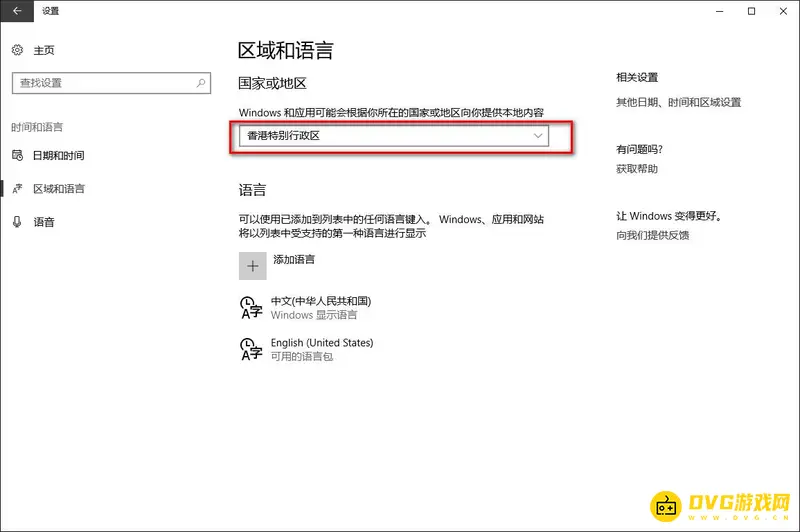The image size is (800, 532).
Task: Click the Chinese language icon
Action: tap(251, 307)
